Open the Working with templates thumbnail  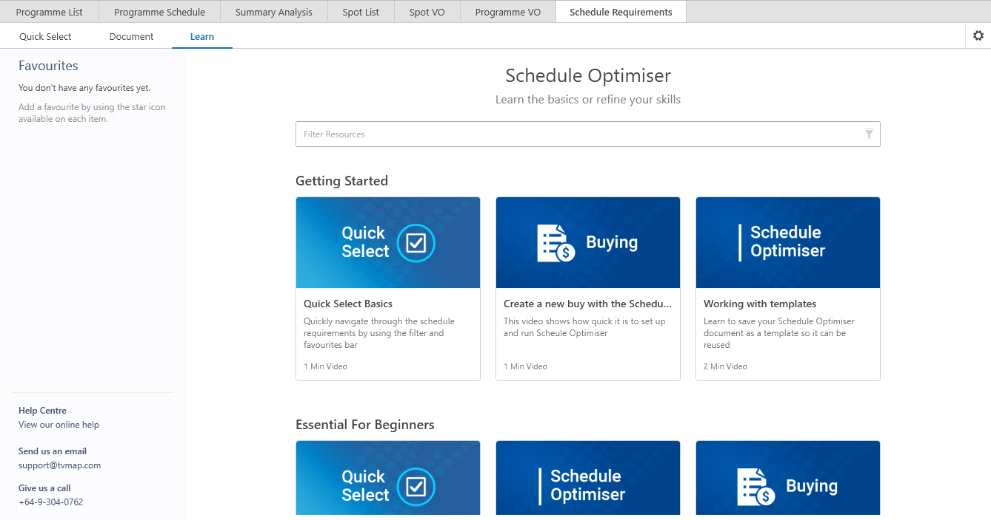tap(787, 243)
